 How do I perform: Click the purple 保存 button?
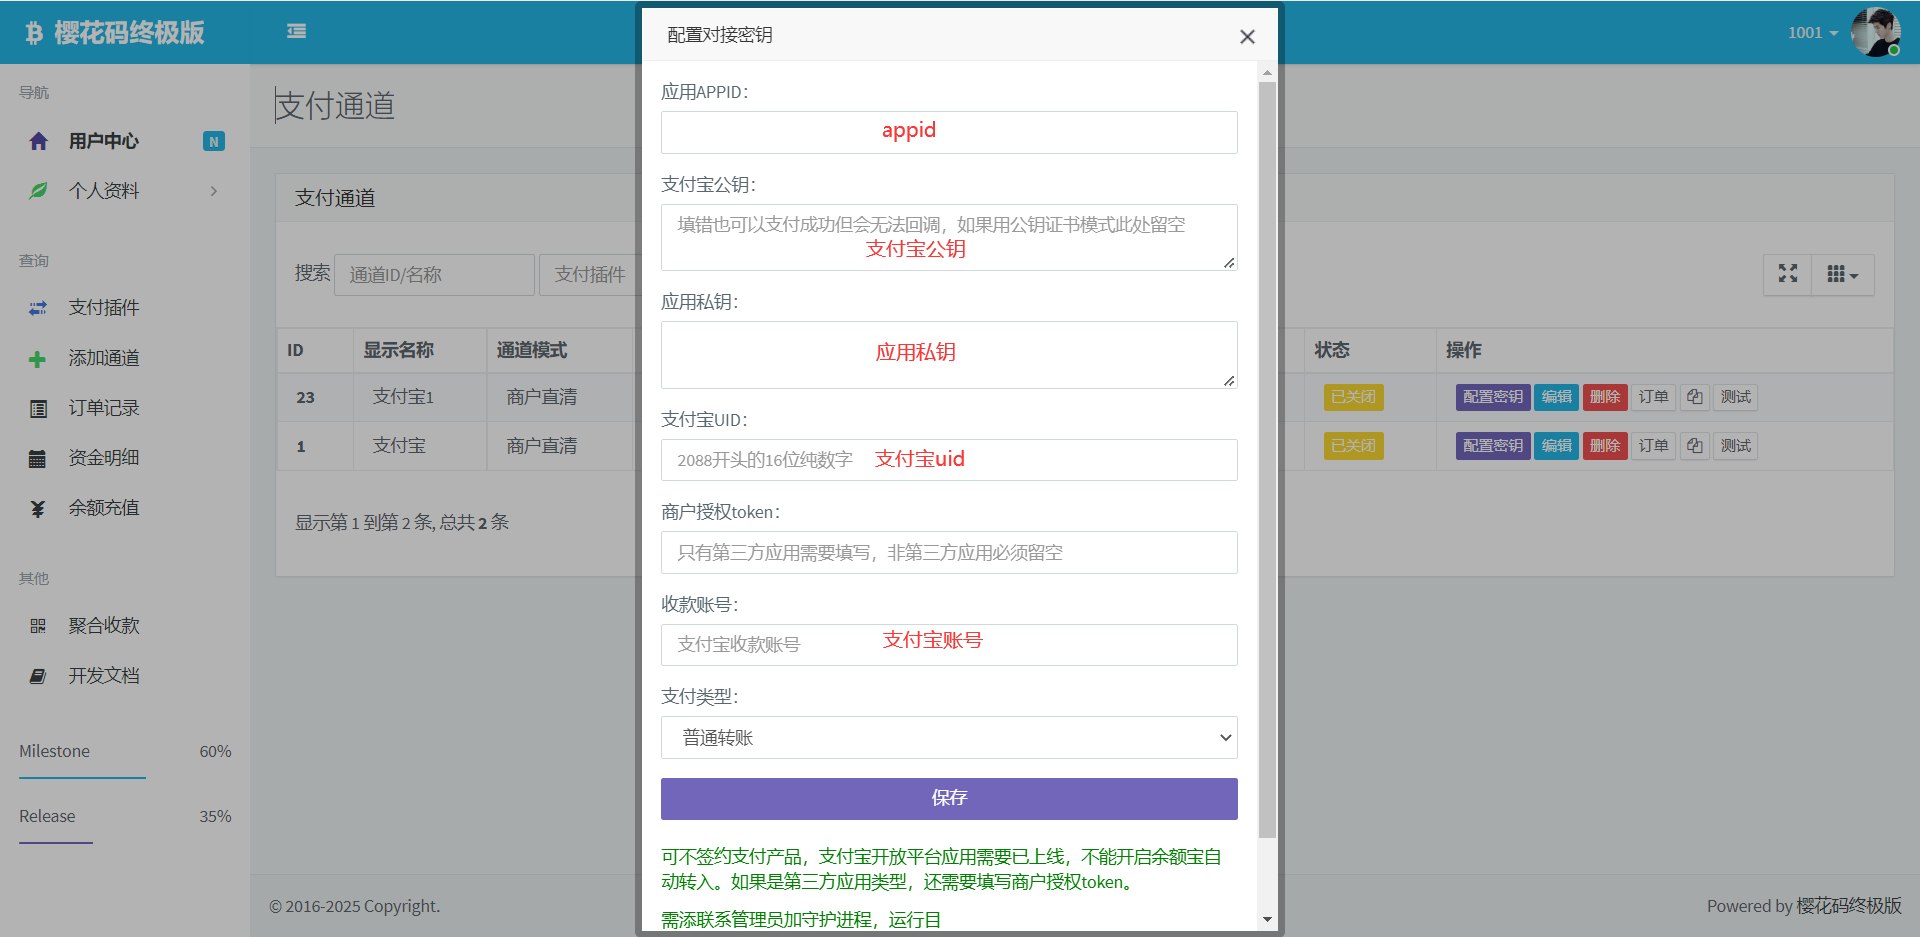pyautogui.click(x=948, y=798)
